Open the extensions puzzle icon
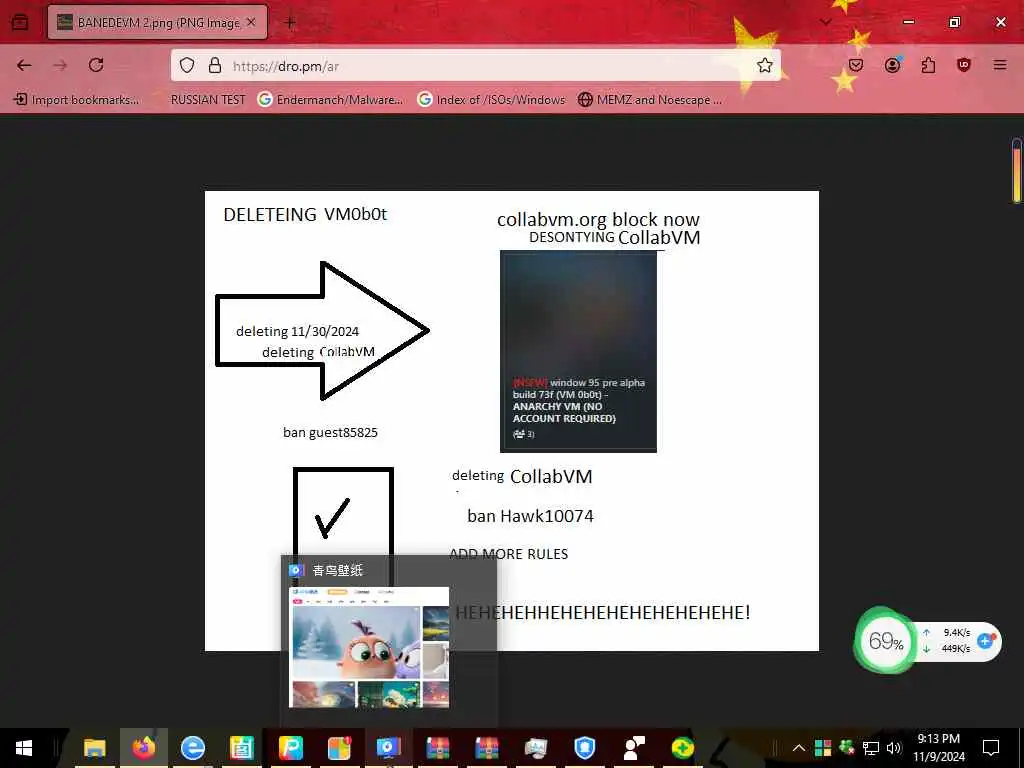1024x768 pixels. (928, 65)
